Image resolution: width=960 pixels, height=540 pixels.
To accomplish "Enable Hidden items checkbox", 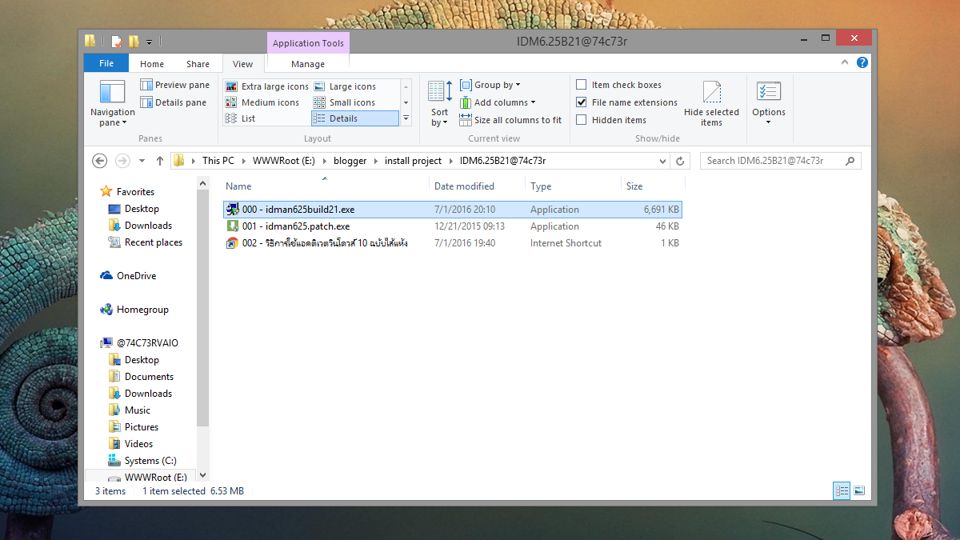I will click(581, 120).
